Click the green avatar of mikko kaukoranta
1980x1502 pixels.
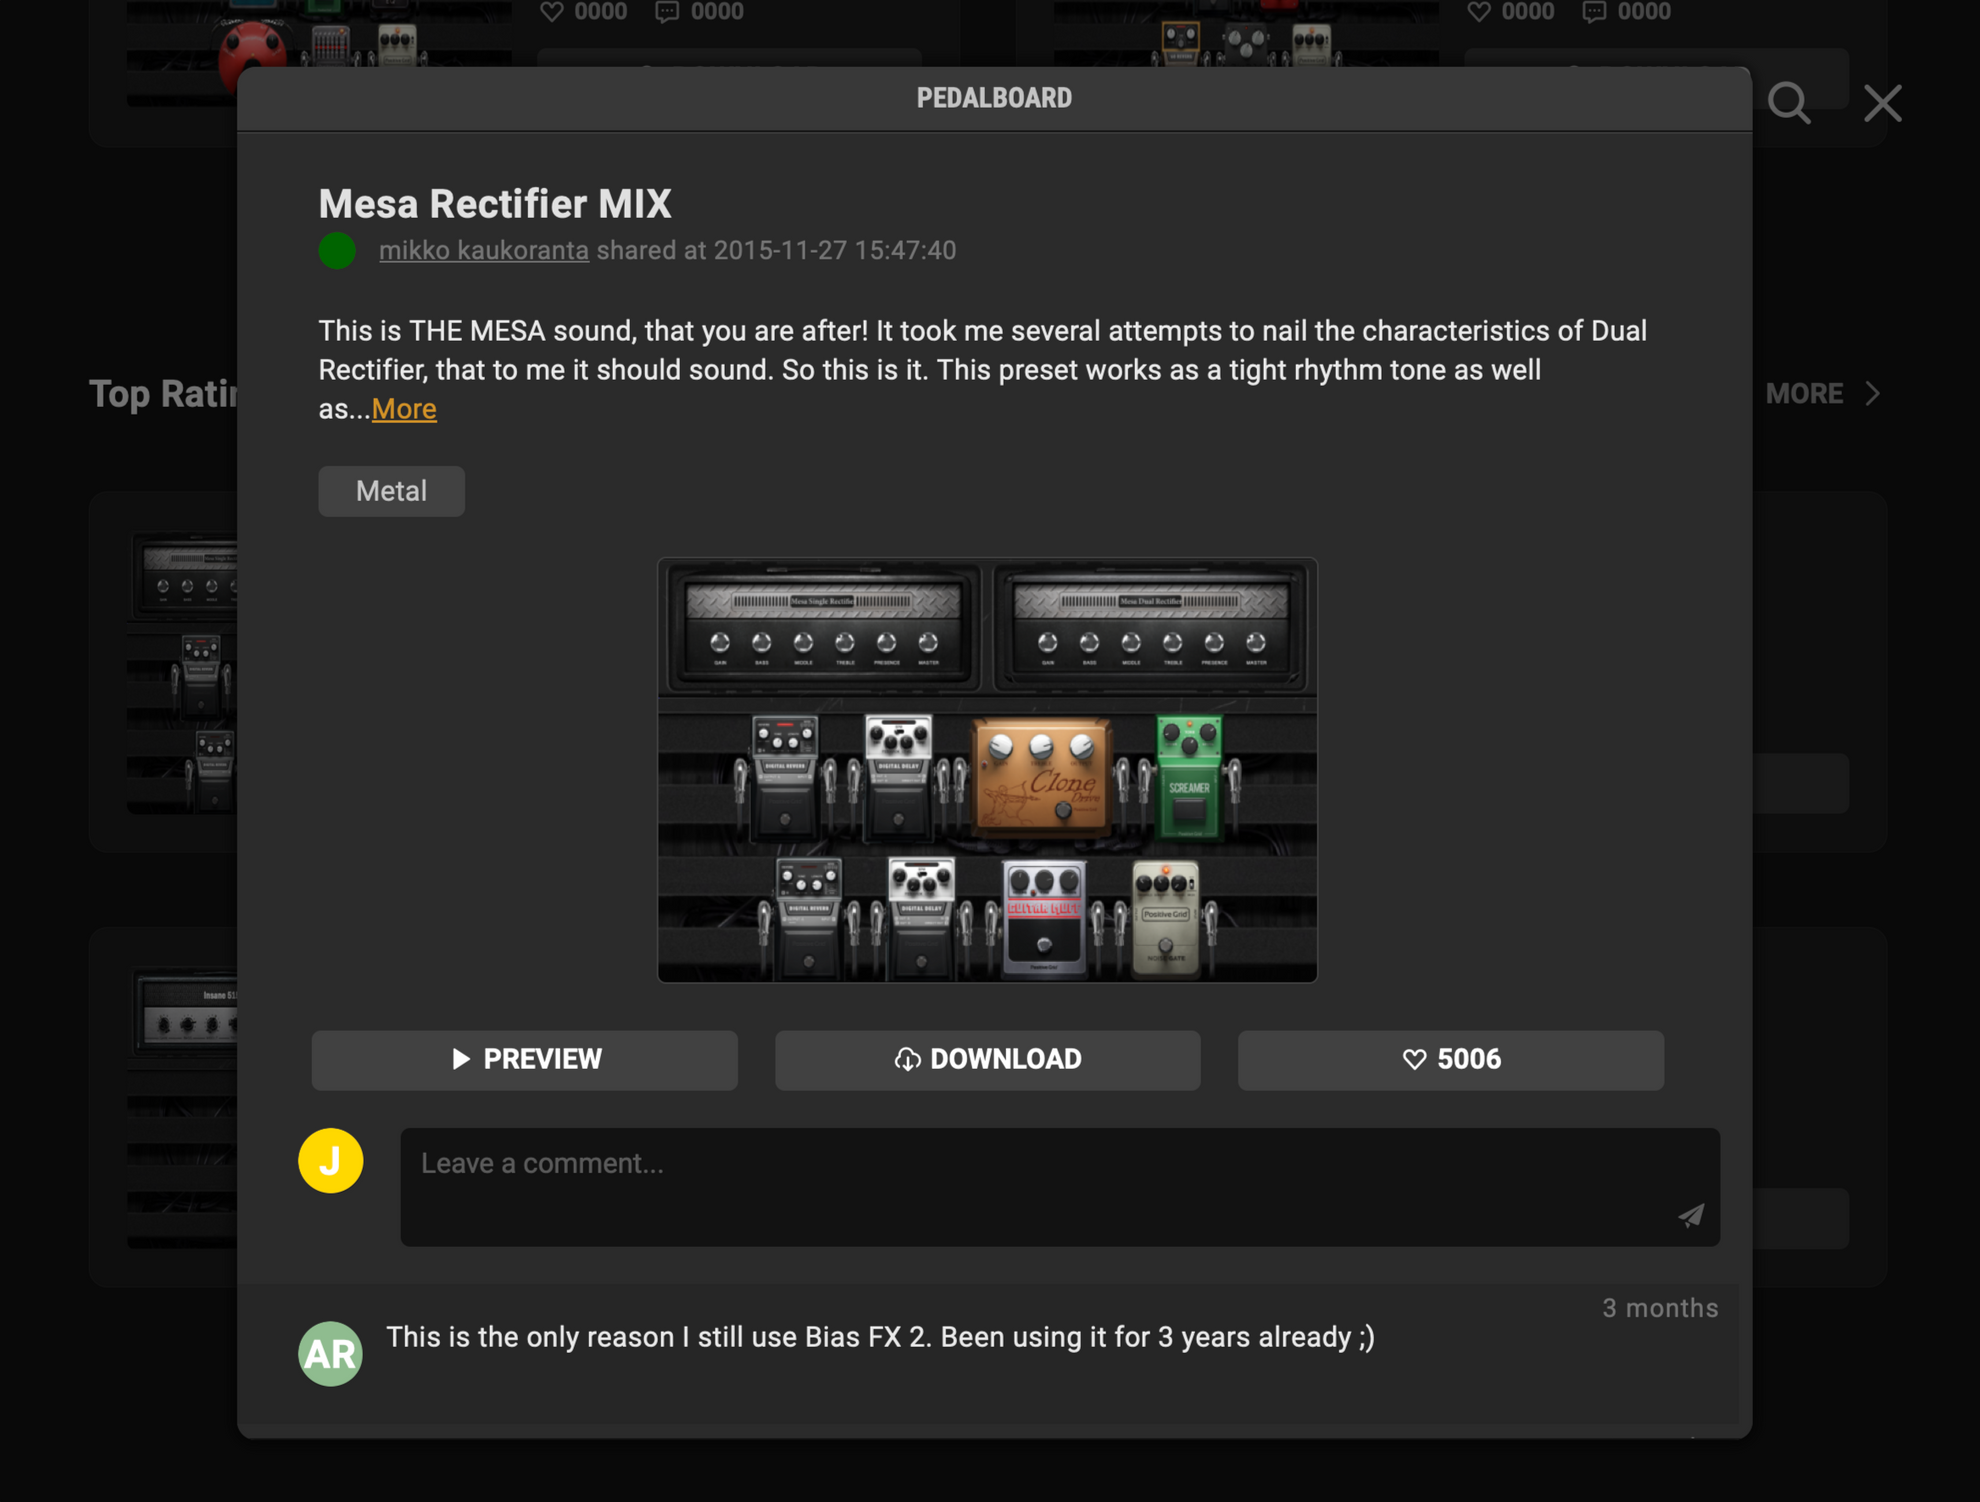tap(337, 250)
